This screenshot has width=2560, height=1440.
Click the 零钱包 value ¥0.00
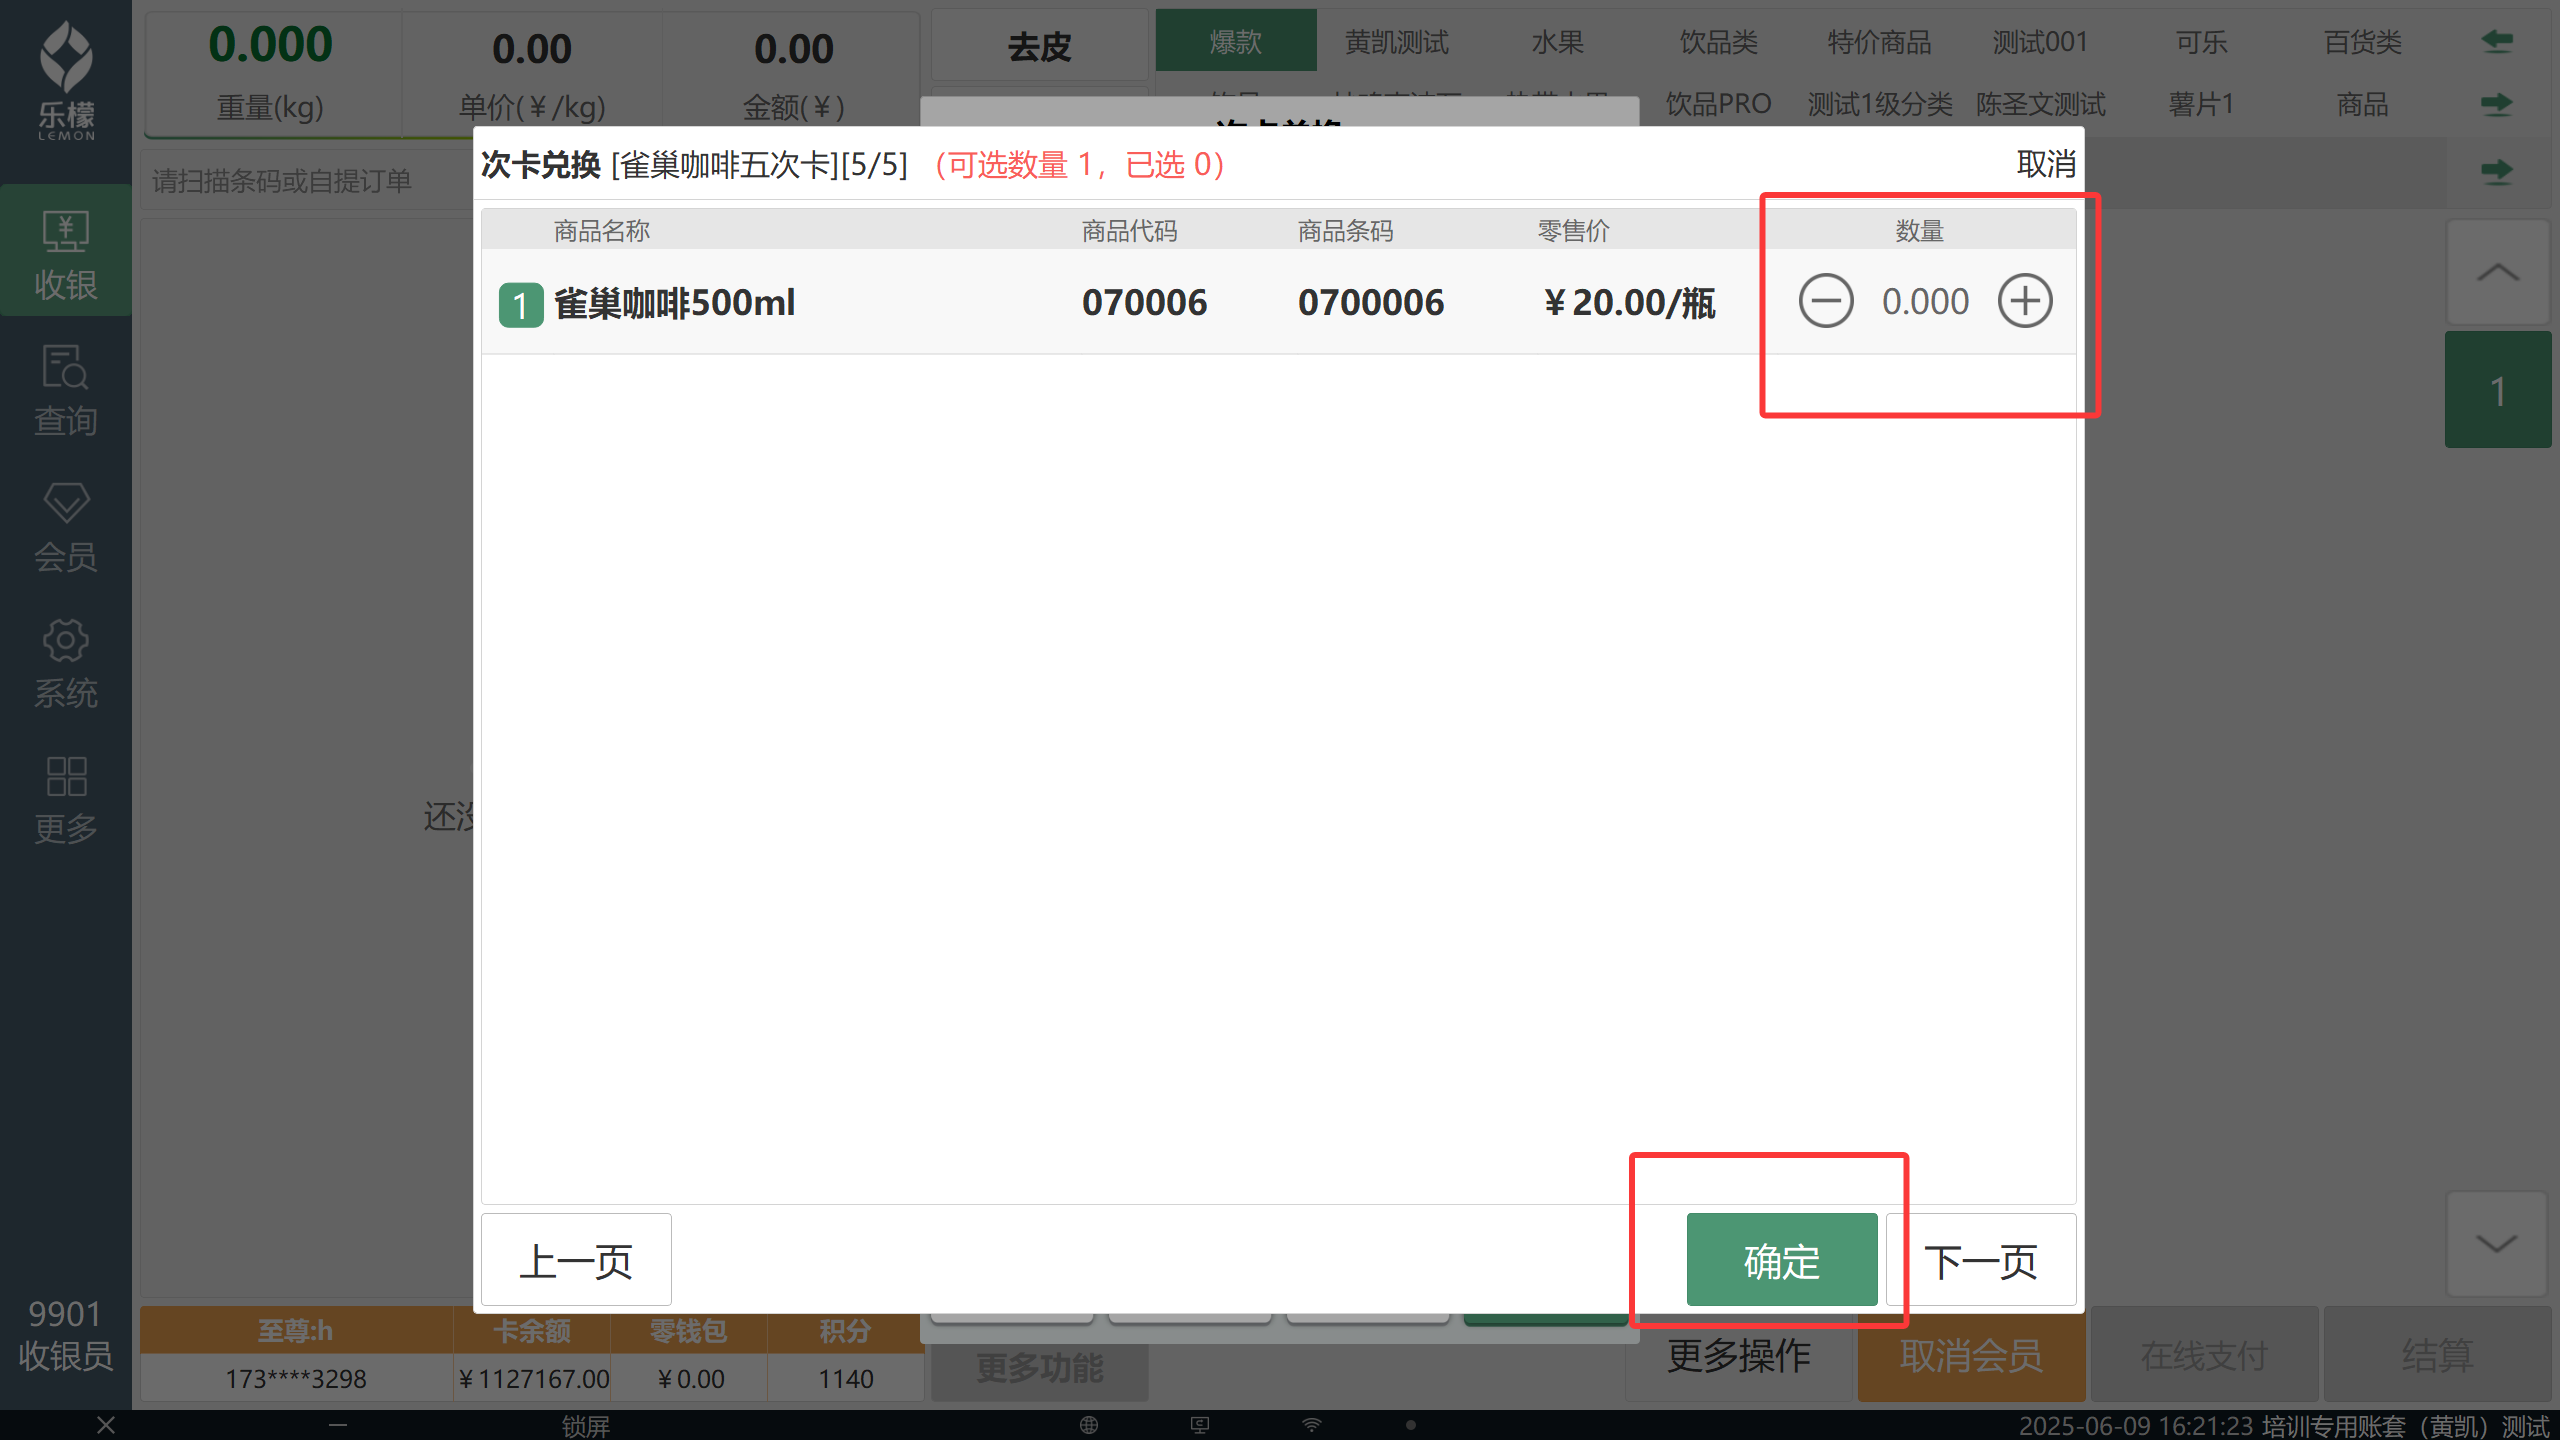tap(690, 1379)
